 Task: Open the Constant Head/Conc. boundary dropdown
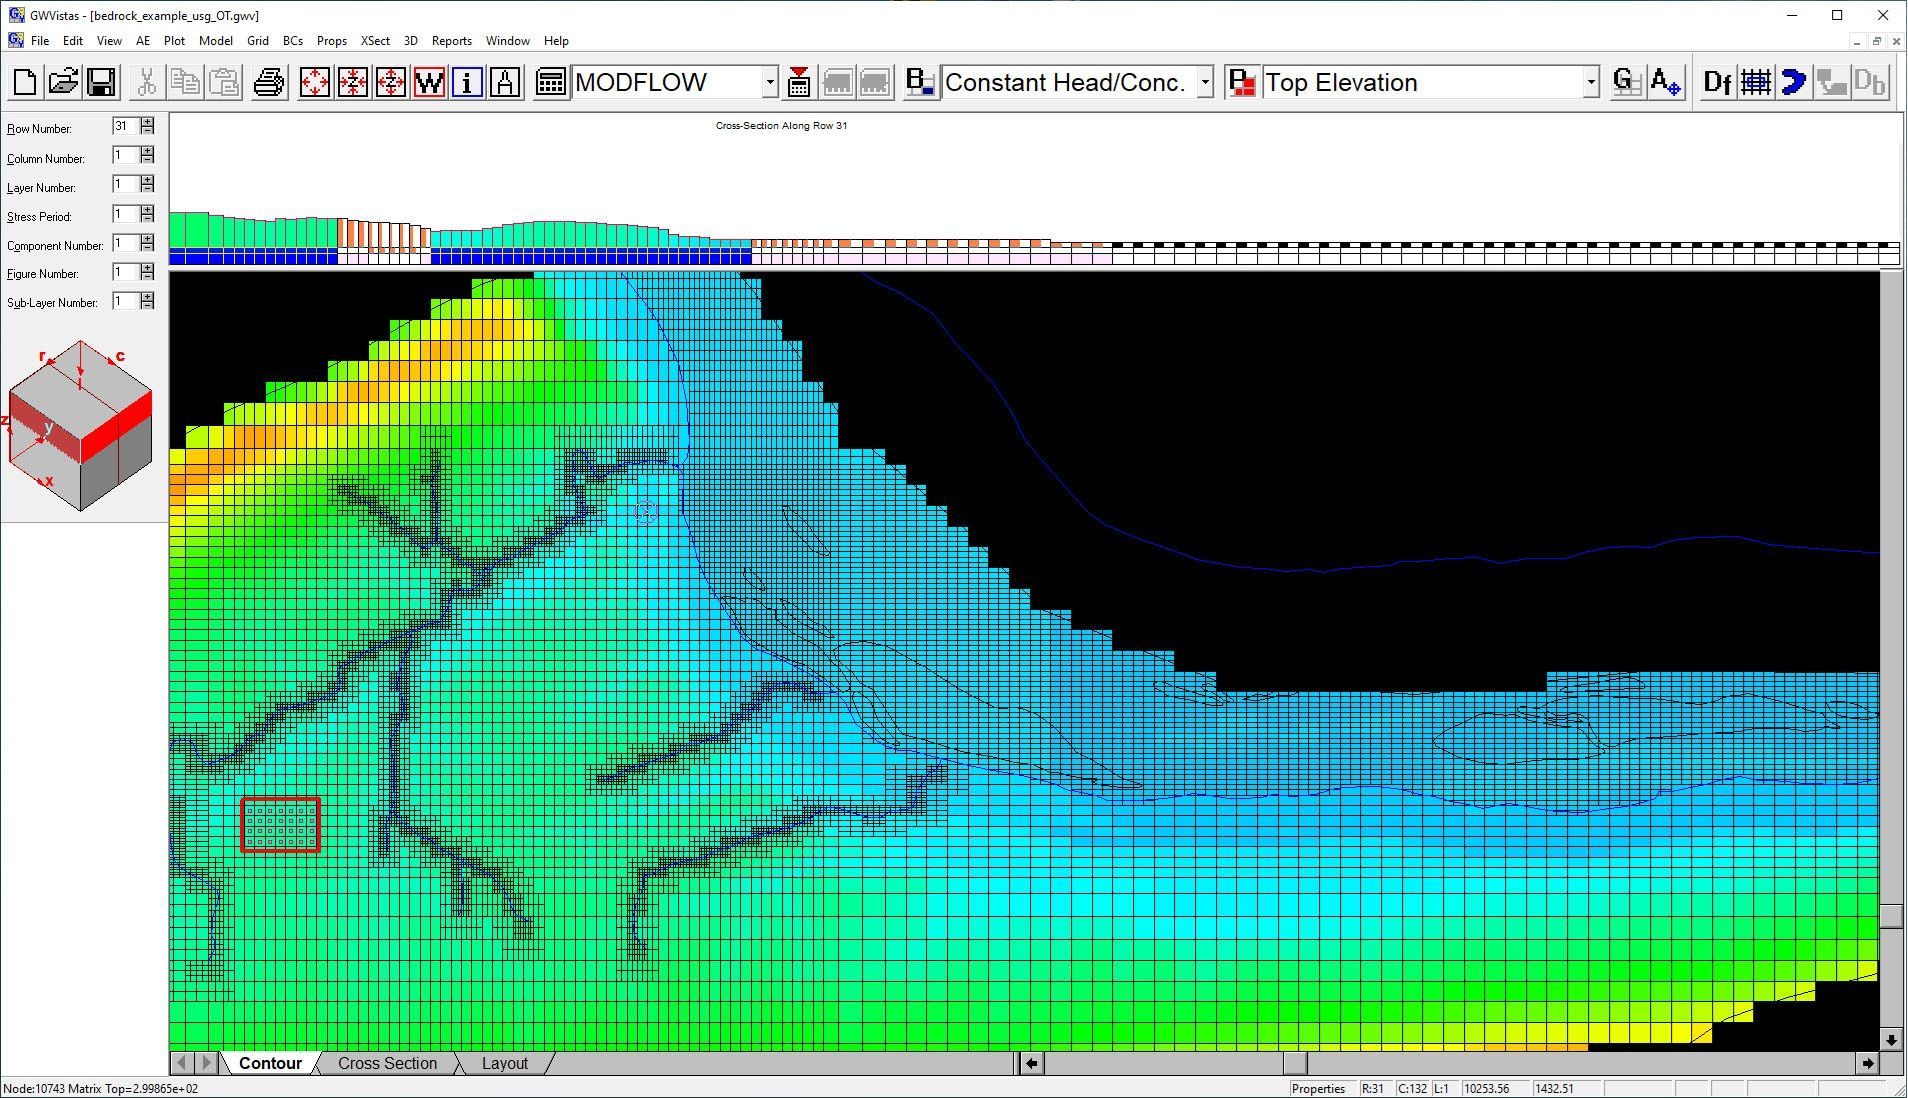1205,82
